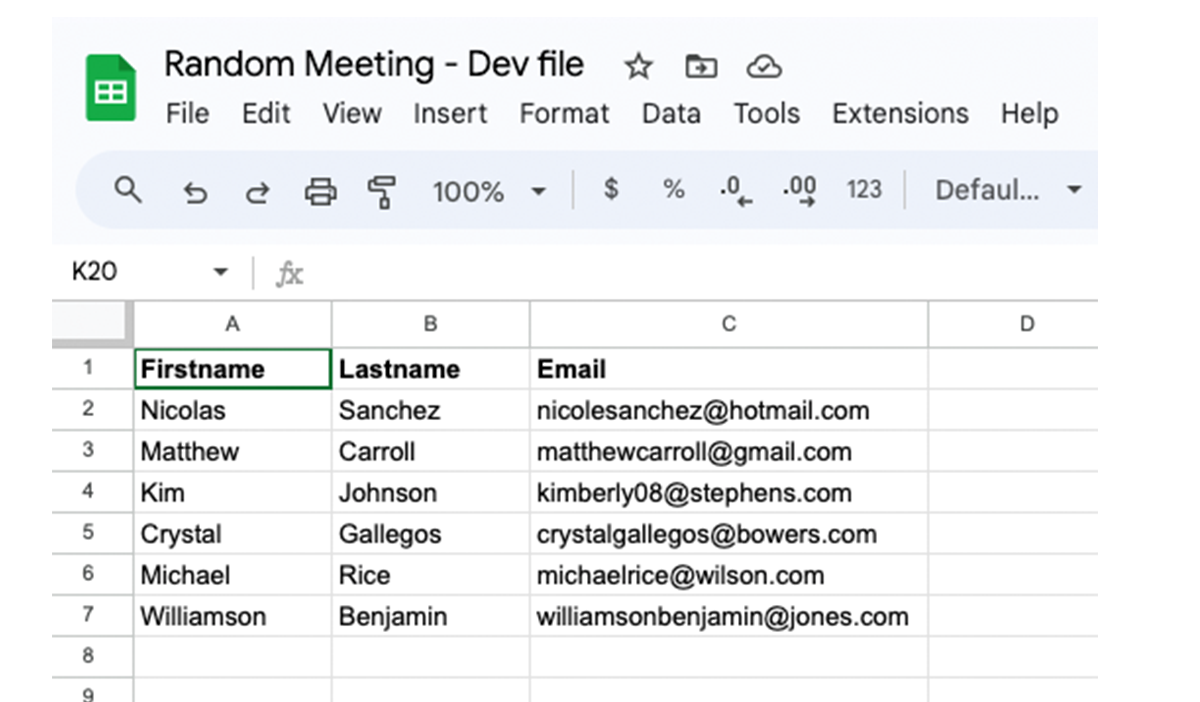The height and width of the screenshot is (702, 1200).
Task: Click the Google Sheets home logo
Action: pyautogui.click(x=111, y=88)
